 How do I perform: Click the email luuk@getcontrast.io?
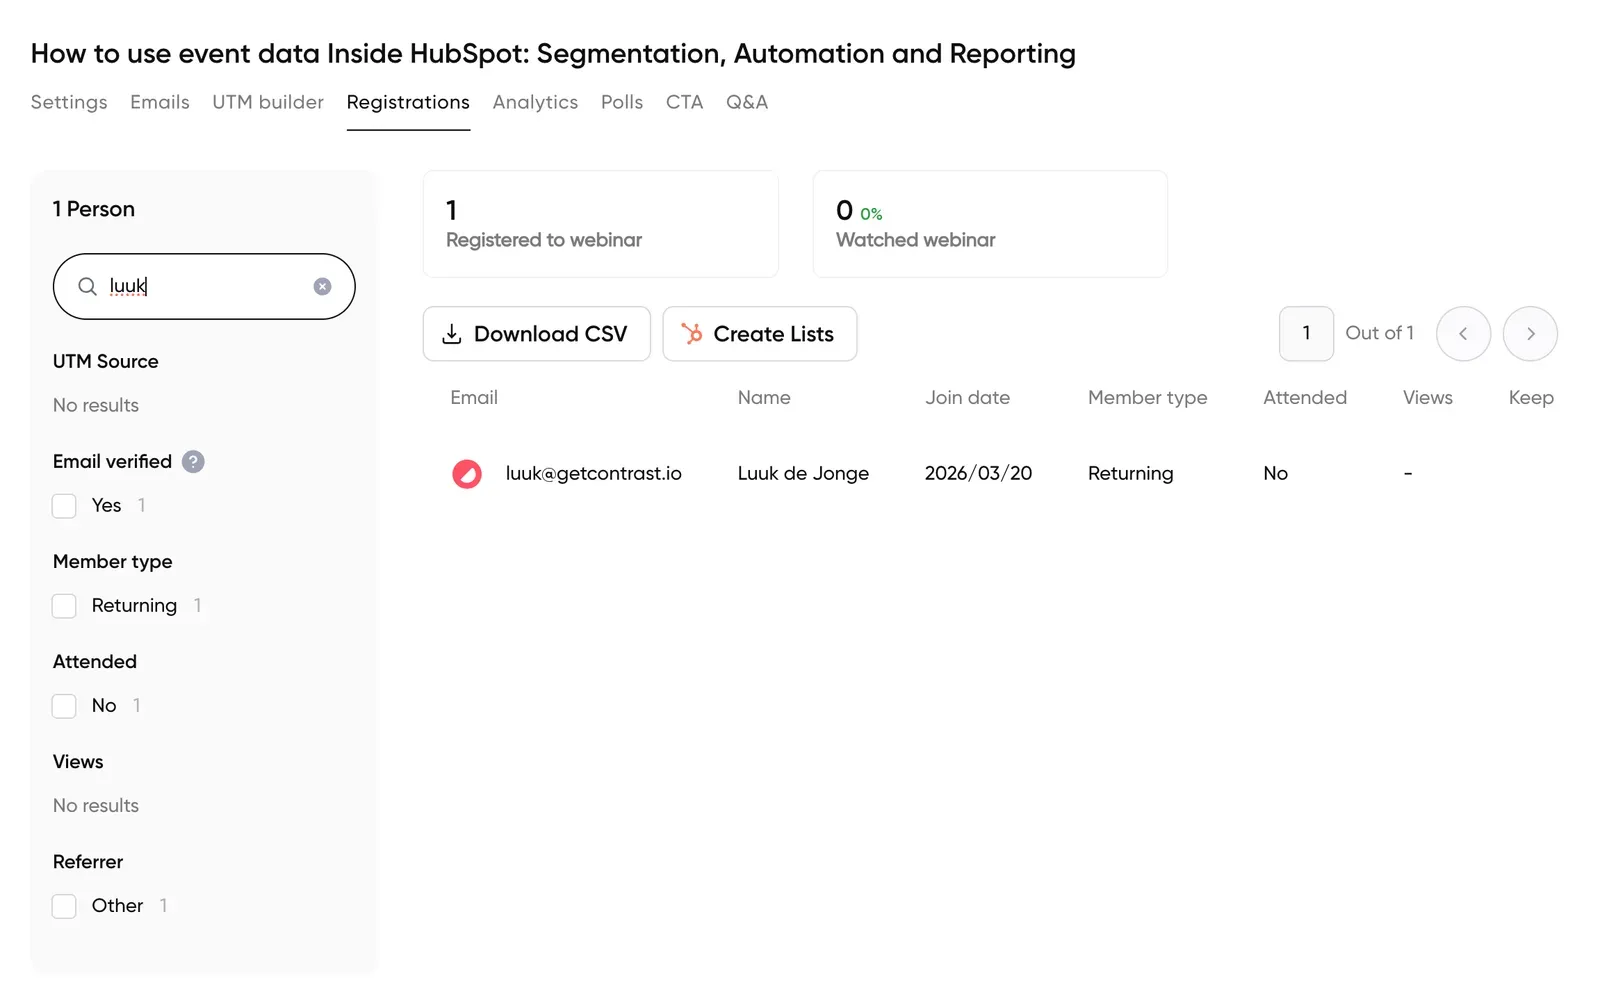[x=594, y=474]
